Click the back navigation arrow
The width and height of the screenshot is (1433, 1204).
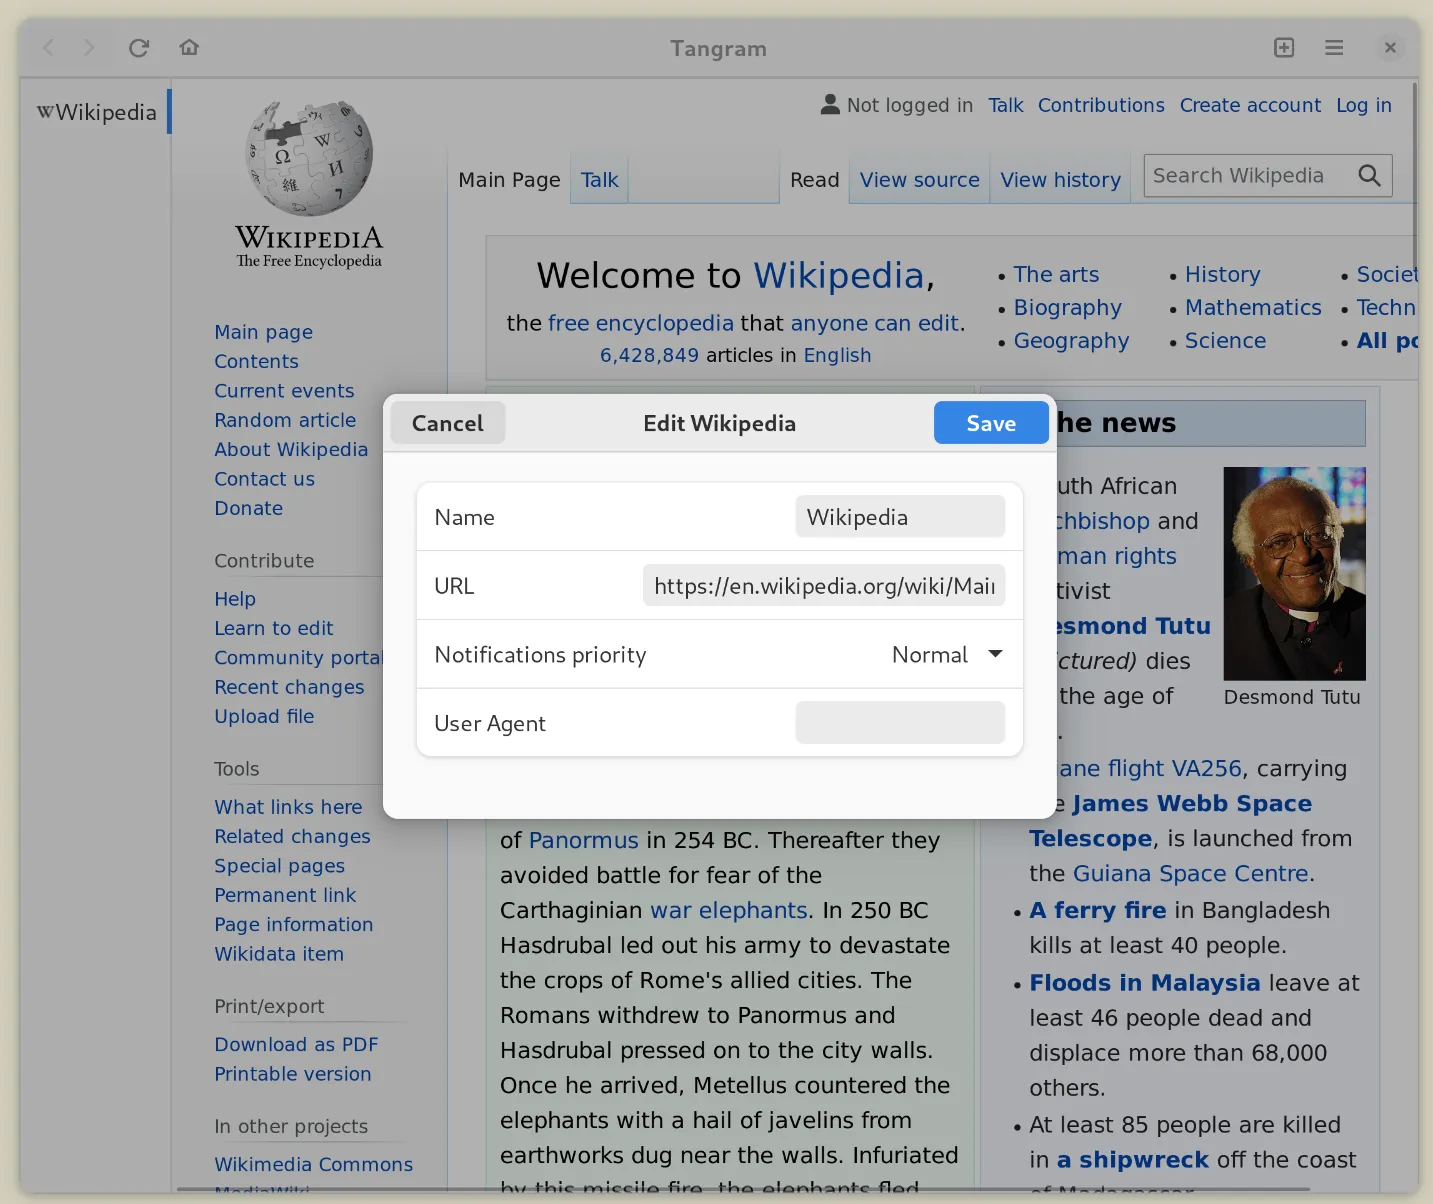pyautogui.click(x=49, y=48)
